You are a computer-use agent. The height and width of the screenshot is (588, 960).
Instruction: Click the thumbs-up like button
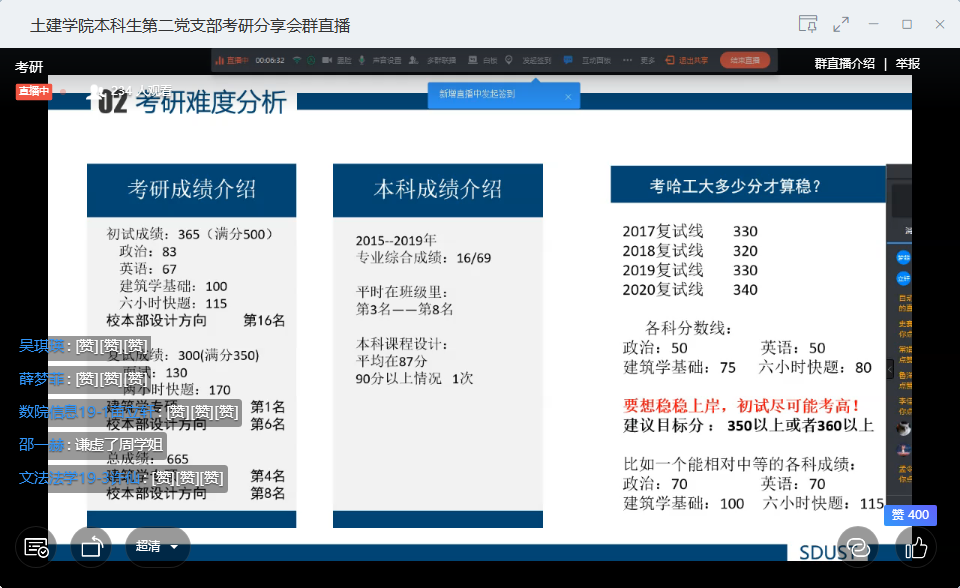916,547
